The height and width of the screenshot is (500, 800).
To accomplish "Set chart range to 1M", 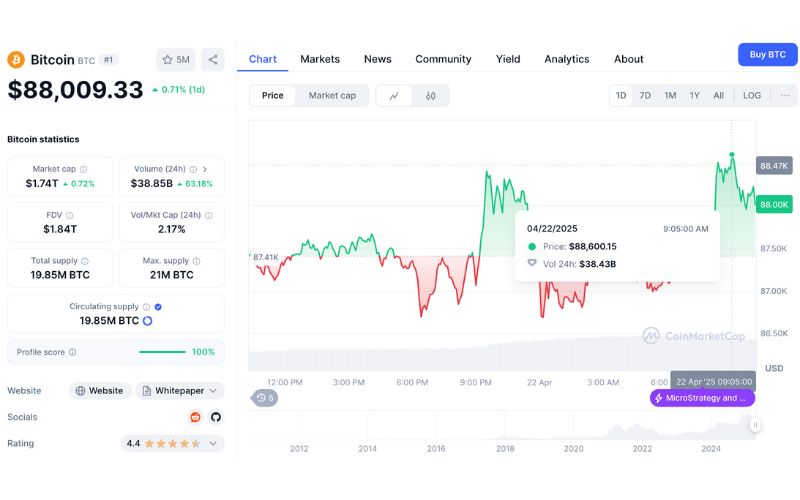I will [670, 95].
